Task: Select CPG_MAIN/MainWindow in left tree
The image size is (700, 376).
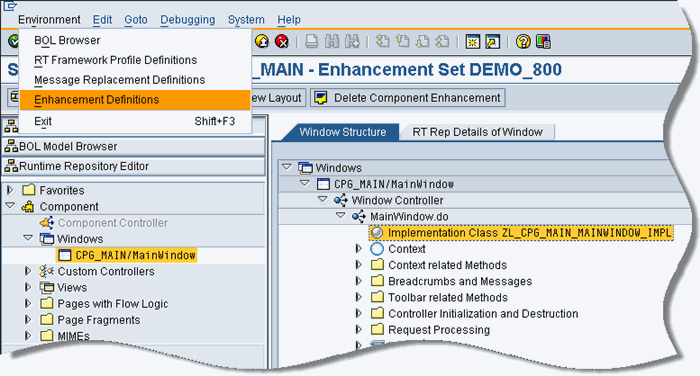Action: 126,255
